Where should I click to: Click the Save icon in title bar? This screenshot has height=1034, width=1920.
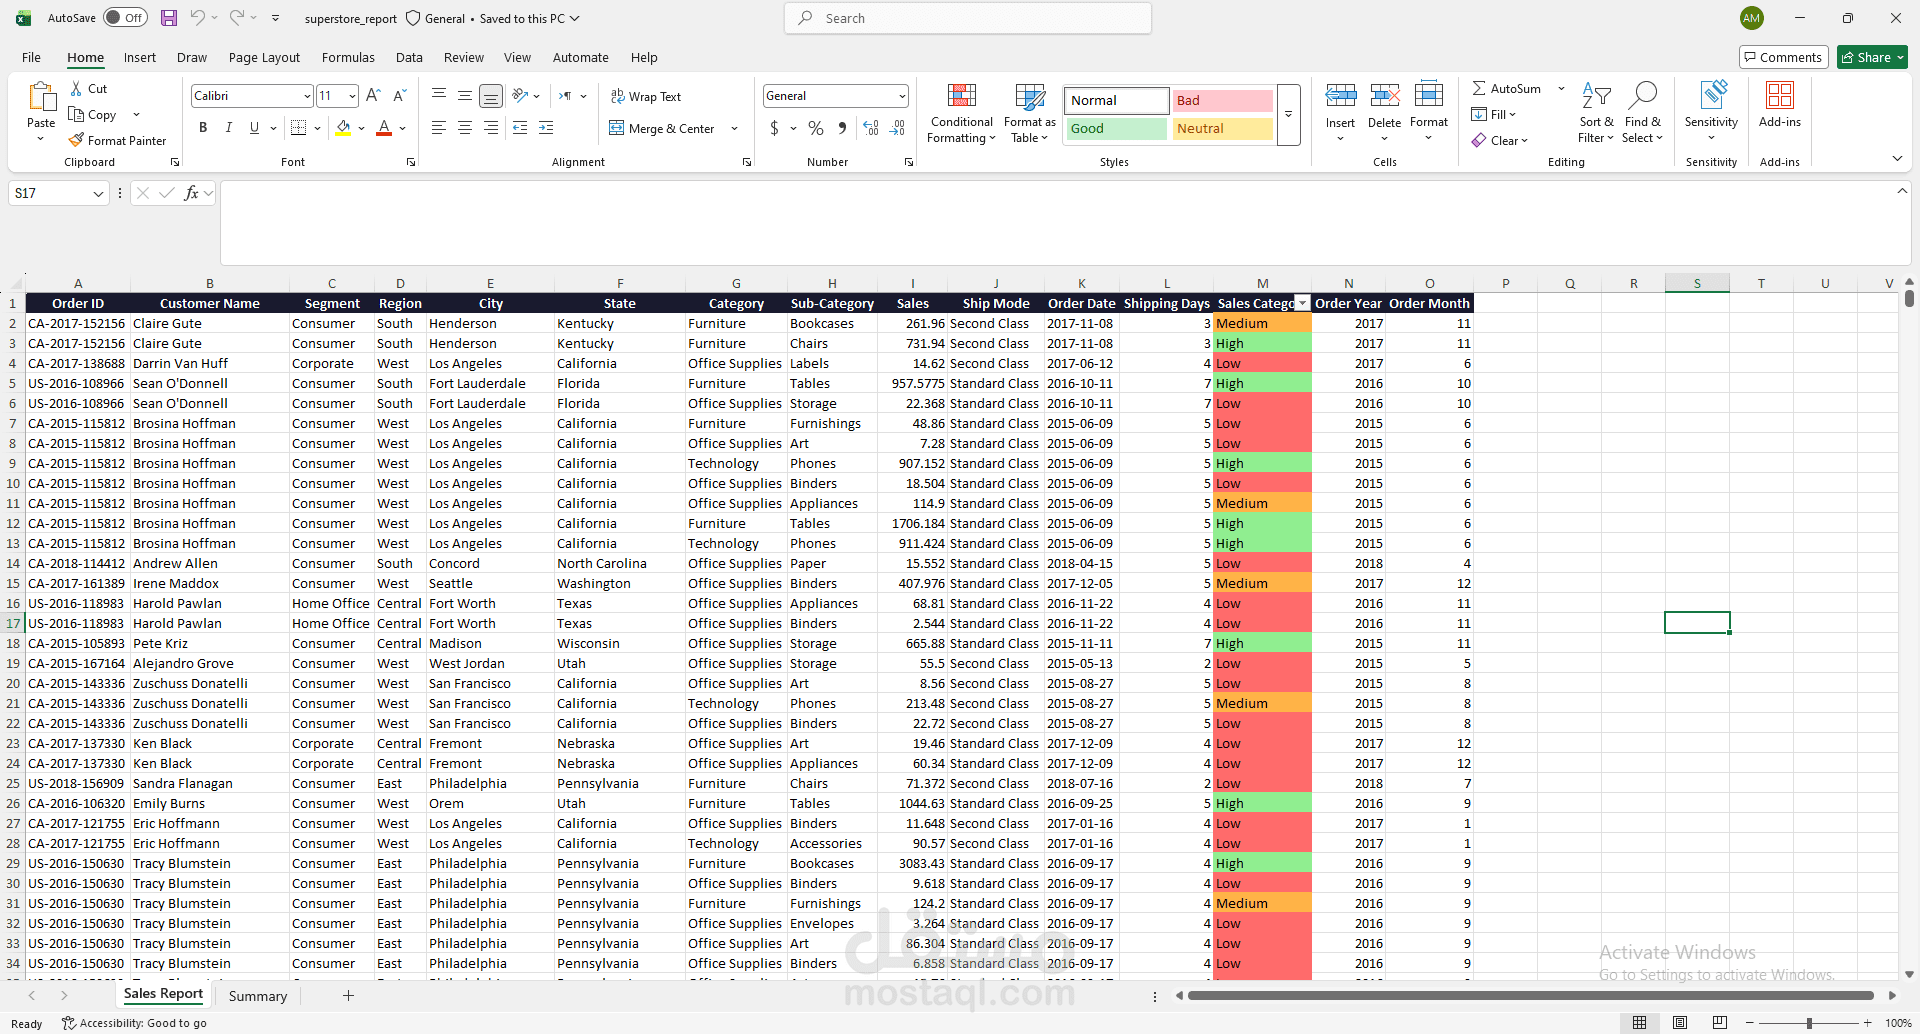pyautogui.click(x=169, y=18)
